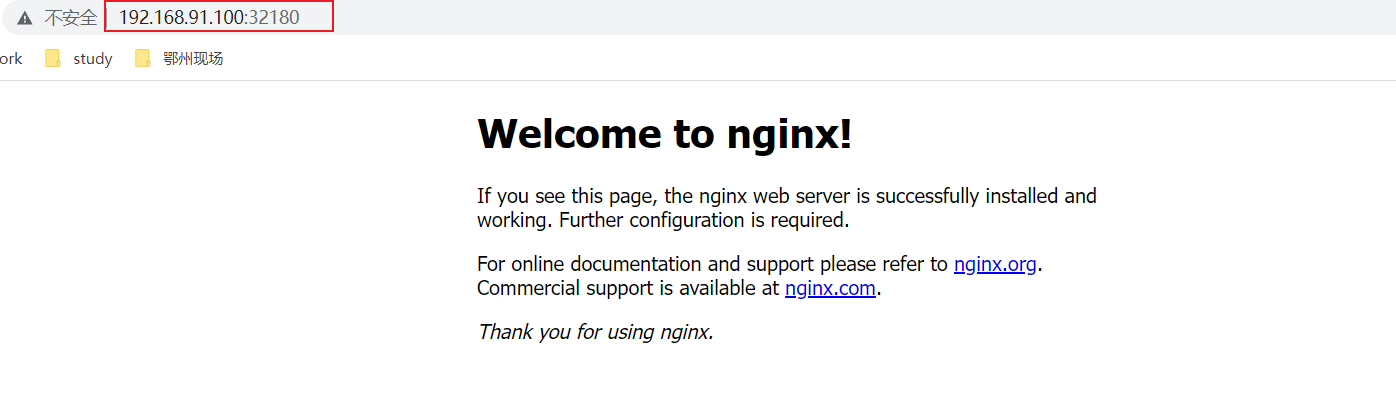
Task: Open the study bookmark folder icon
Action: (54, 59)
